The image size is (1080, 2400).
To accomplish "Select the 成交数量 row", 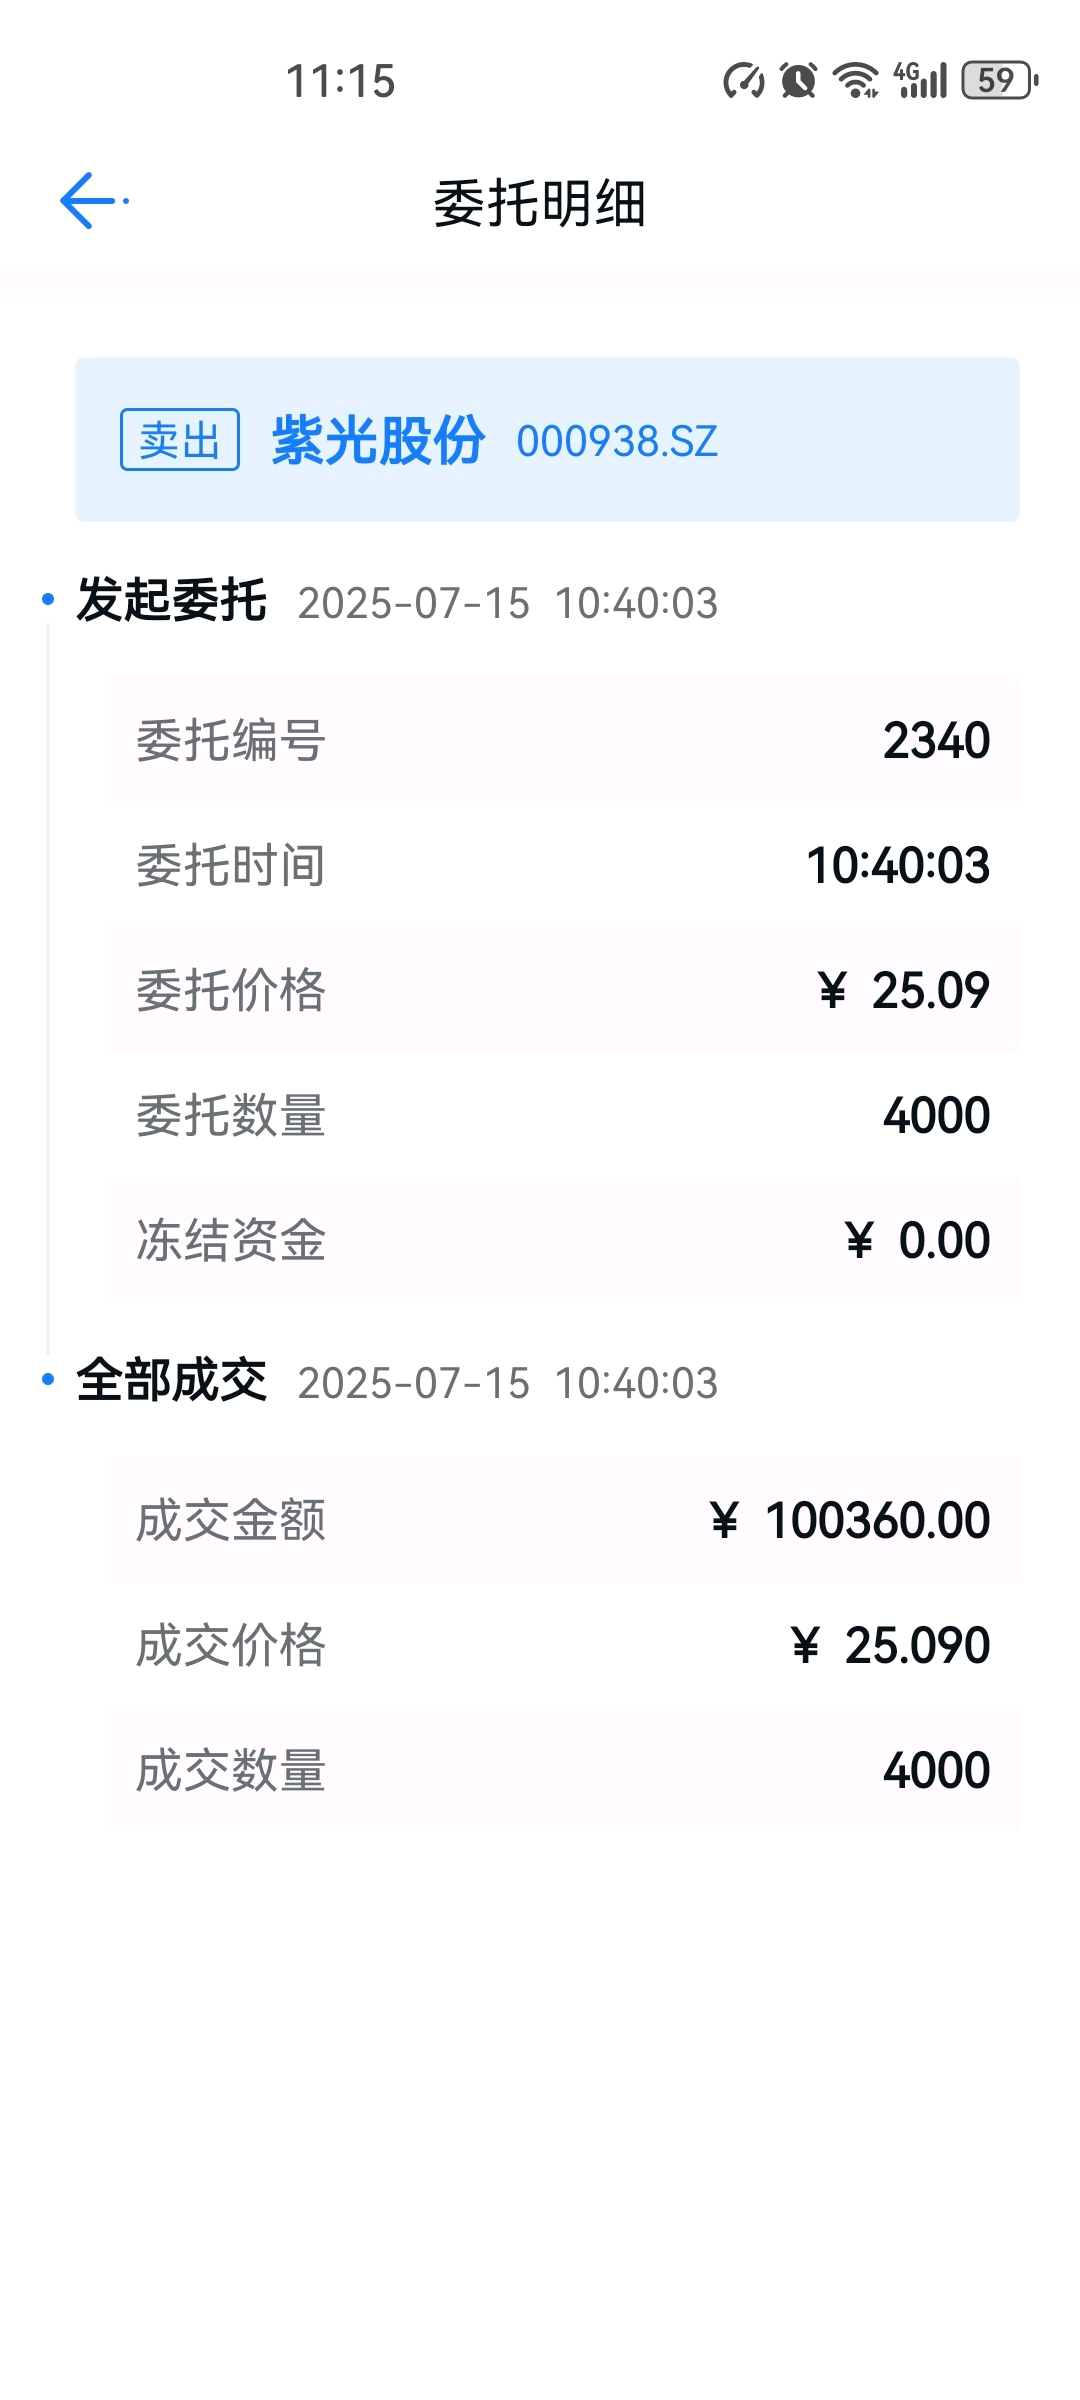I will coord(561,1770).
